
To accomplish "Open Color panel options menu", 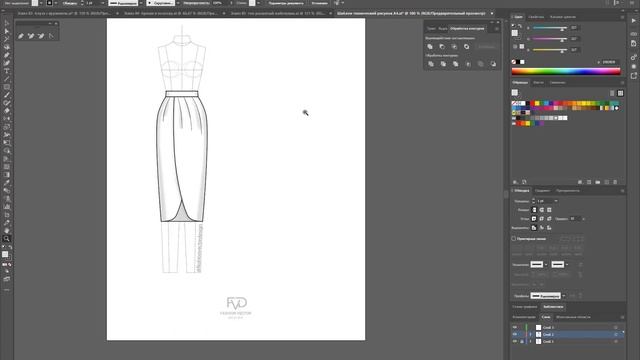I will click(x=622, y=17).
